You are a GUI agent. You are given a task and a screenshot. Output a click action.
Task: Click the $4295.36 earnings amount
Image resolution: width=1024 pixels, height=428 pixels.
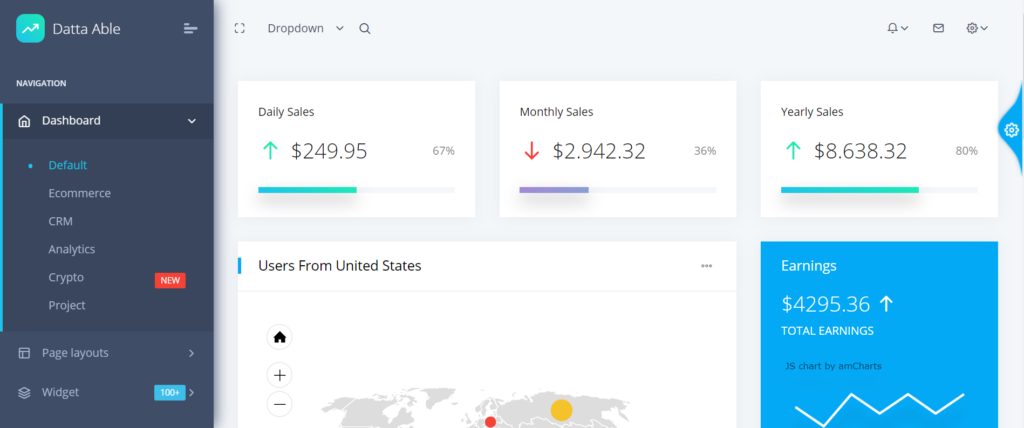(825, 305)
